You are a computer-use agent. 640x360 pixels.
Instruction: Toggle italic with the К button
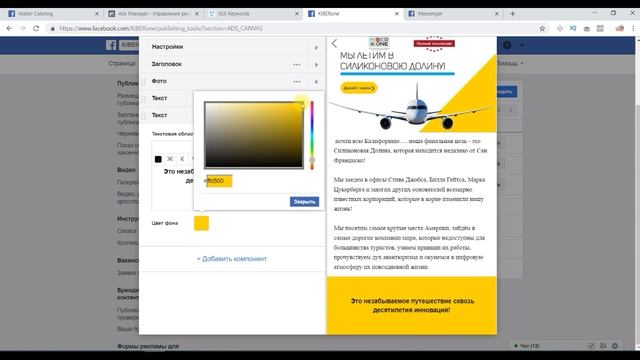pos(182,159)
